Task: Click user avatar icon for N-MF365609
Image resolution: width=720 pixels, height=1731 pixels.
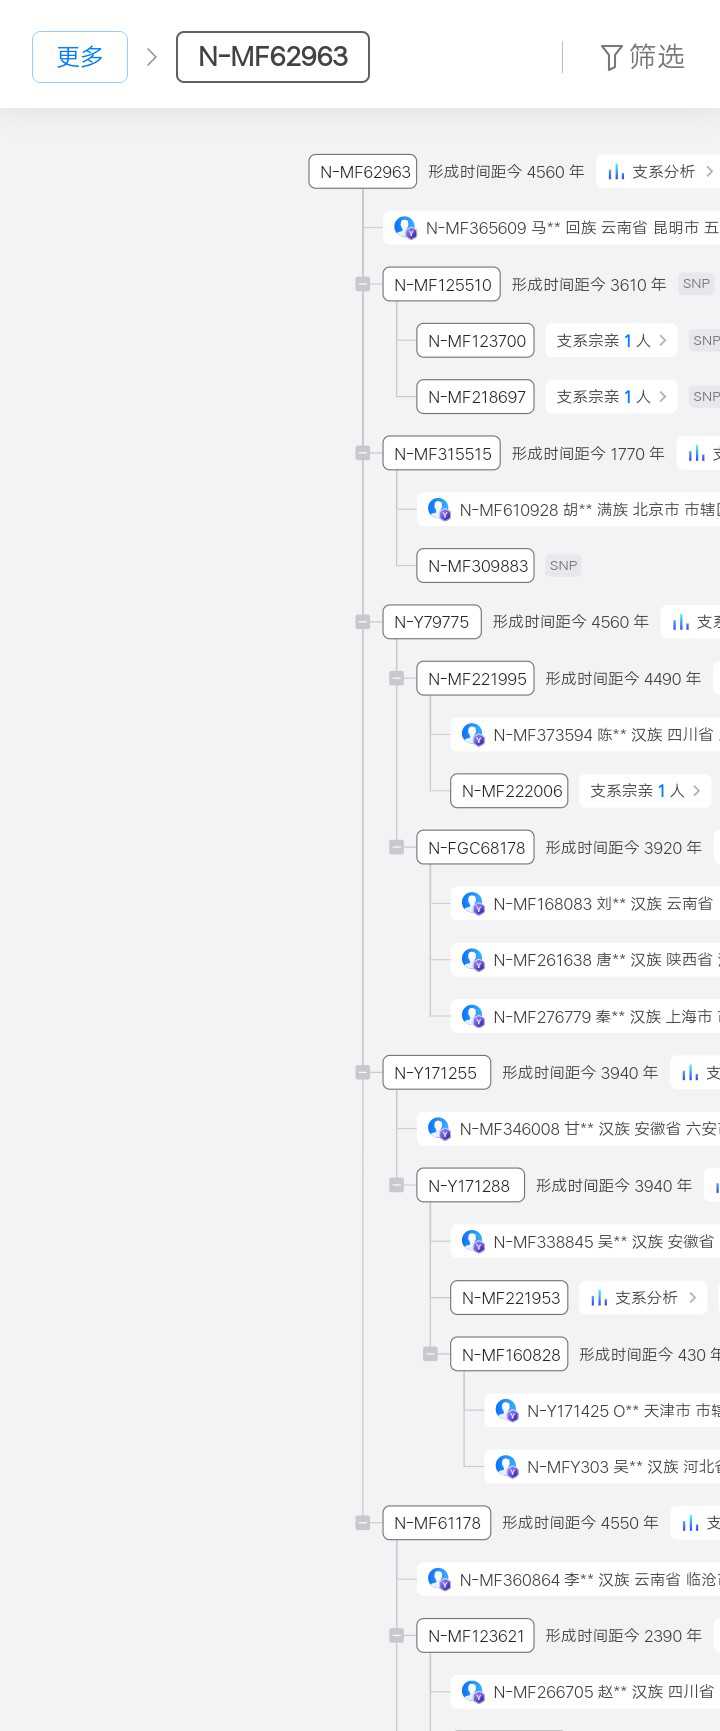Action: pyautogui.click(x=405, y=228)
